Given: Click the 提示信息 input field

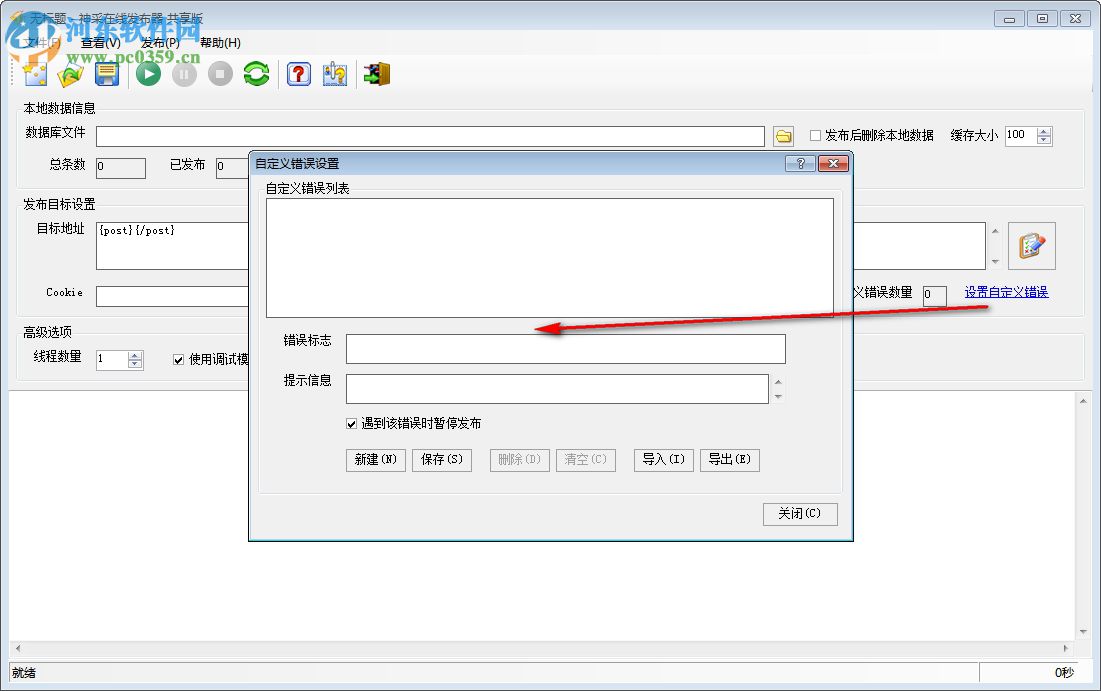Looking at the screenshot, I should pos(557,389).
